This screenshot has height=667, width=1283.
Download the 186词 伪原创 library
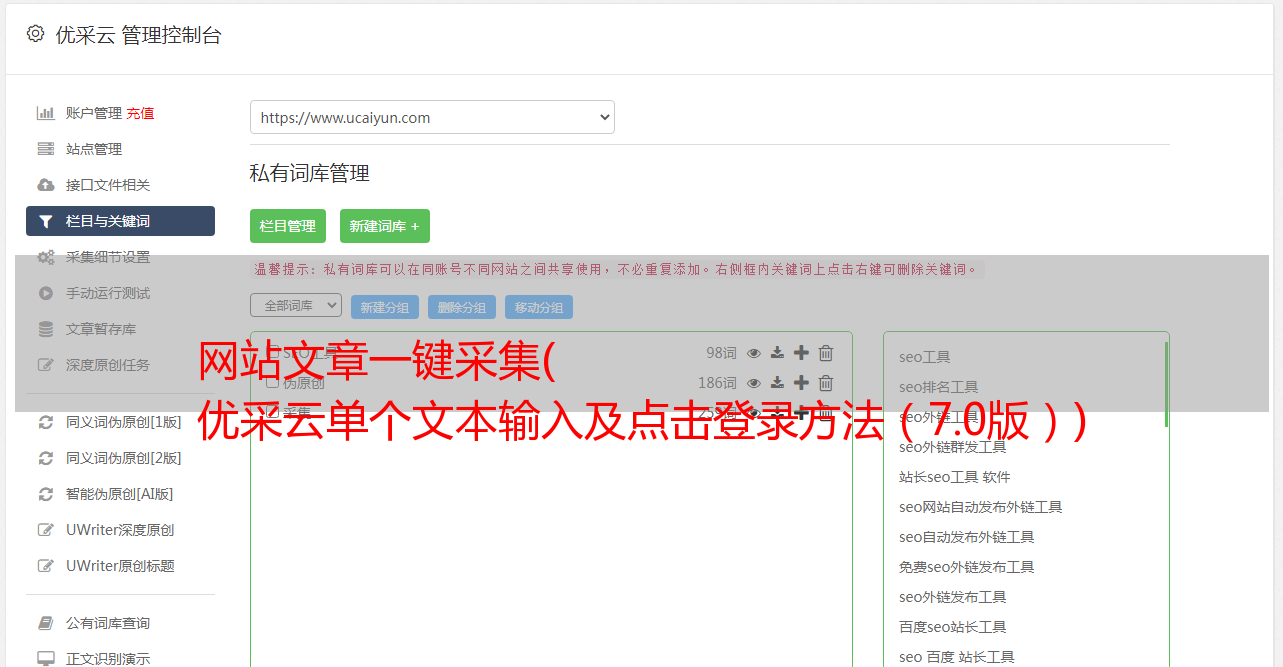pos(777,383)
